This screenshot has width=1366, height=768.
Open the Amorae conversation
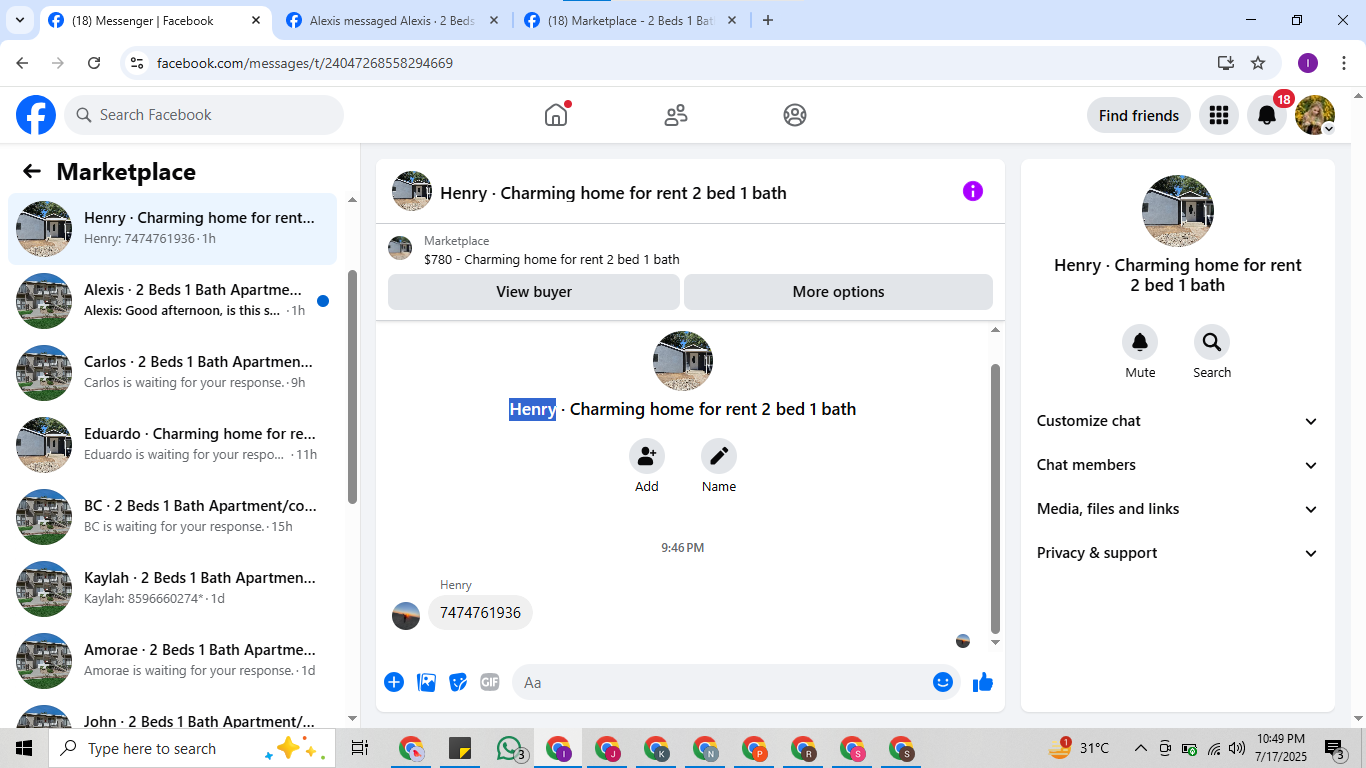(172, 661)
